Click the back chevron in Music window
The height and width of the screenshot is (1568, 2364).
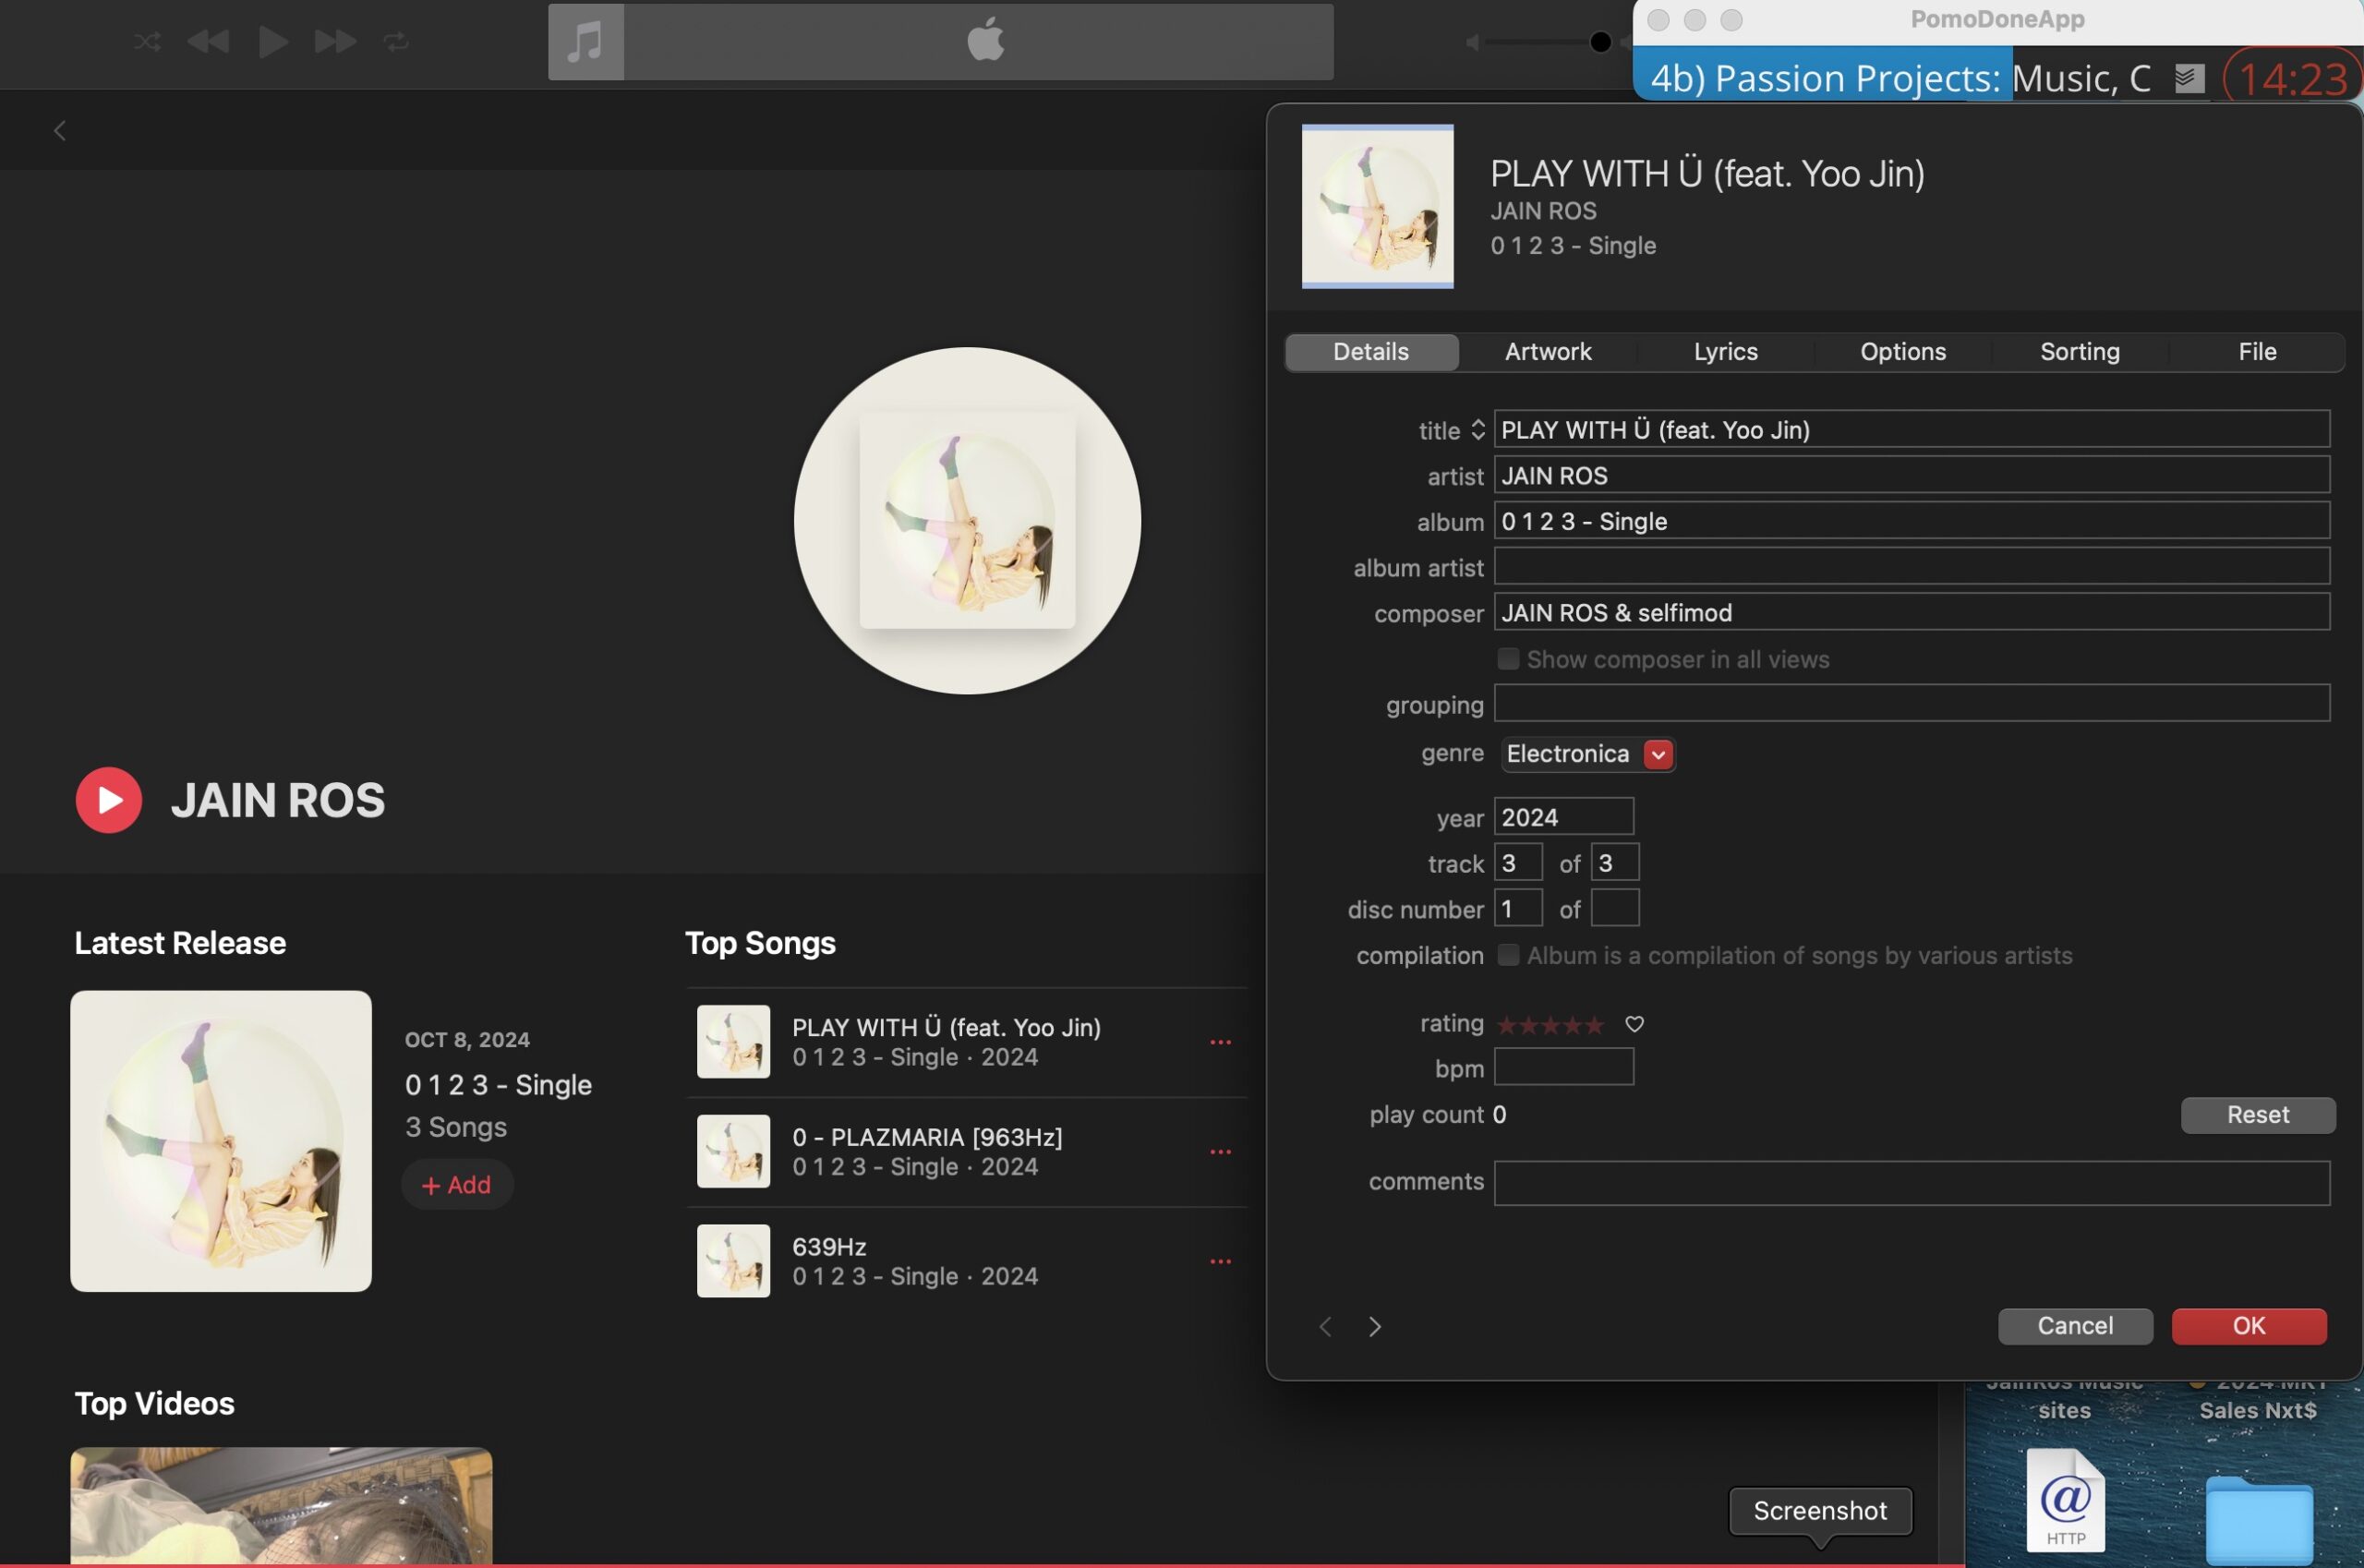click(x=60, y=131)
